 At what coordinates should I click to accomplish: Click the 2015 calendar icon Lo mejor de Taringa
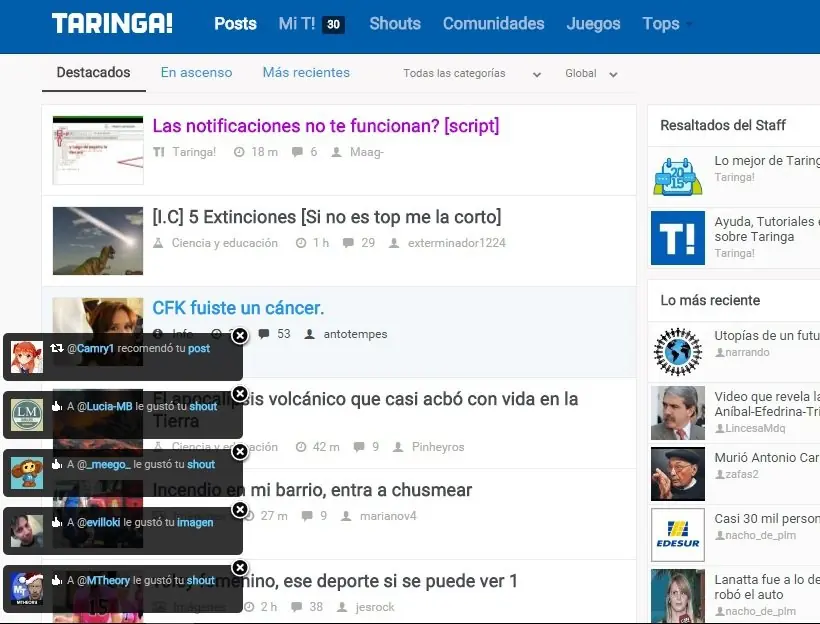pyautogui.click(x=678, y=177)
